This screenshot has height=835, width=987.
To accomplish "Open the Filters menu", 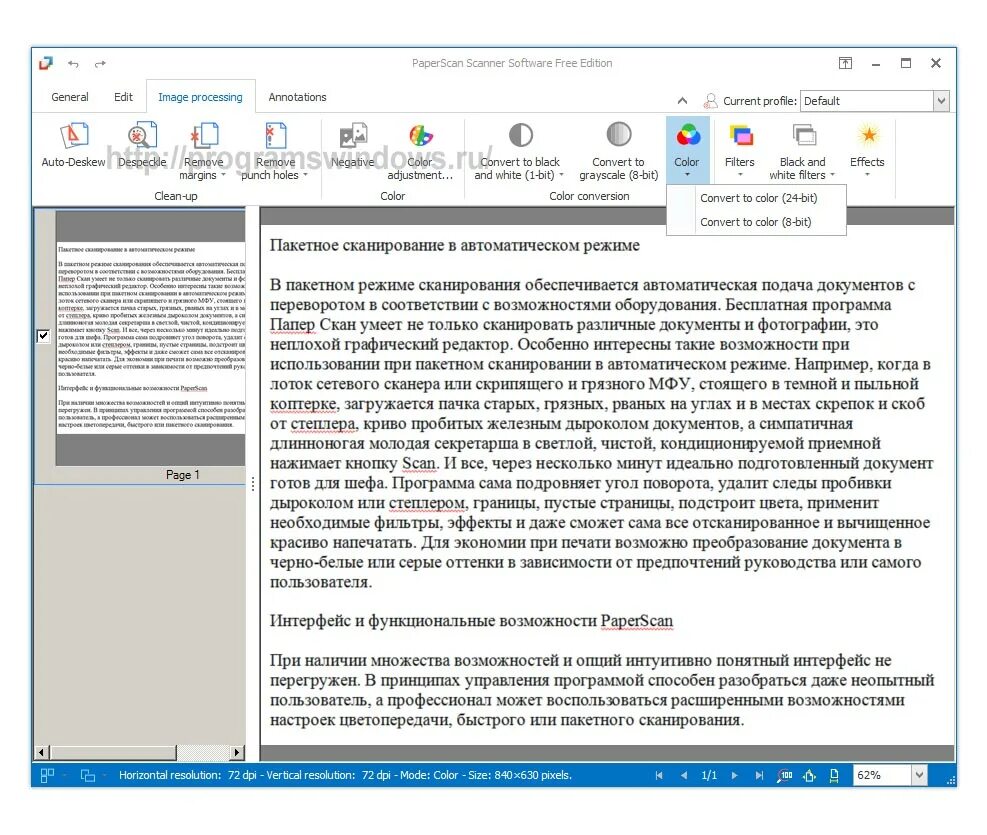I will 740,150.
